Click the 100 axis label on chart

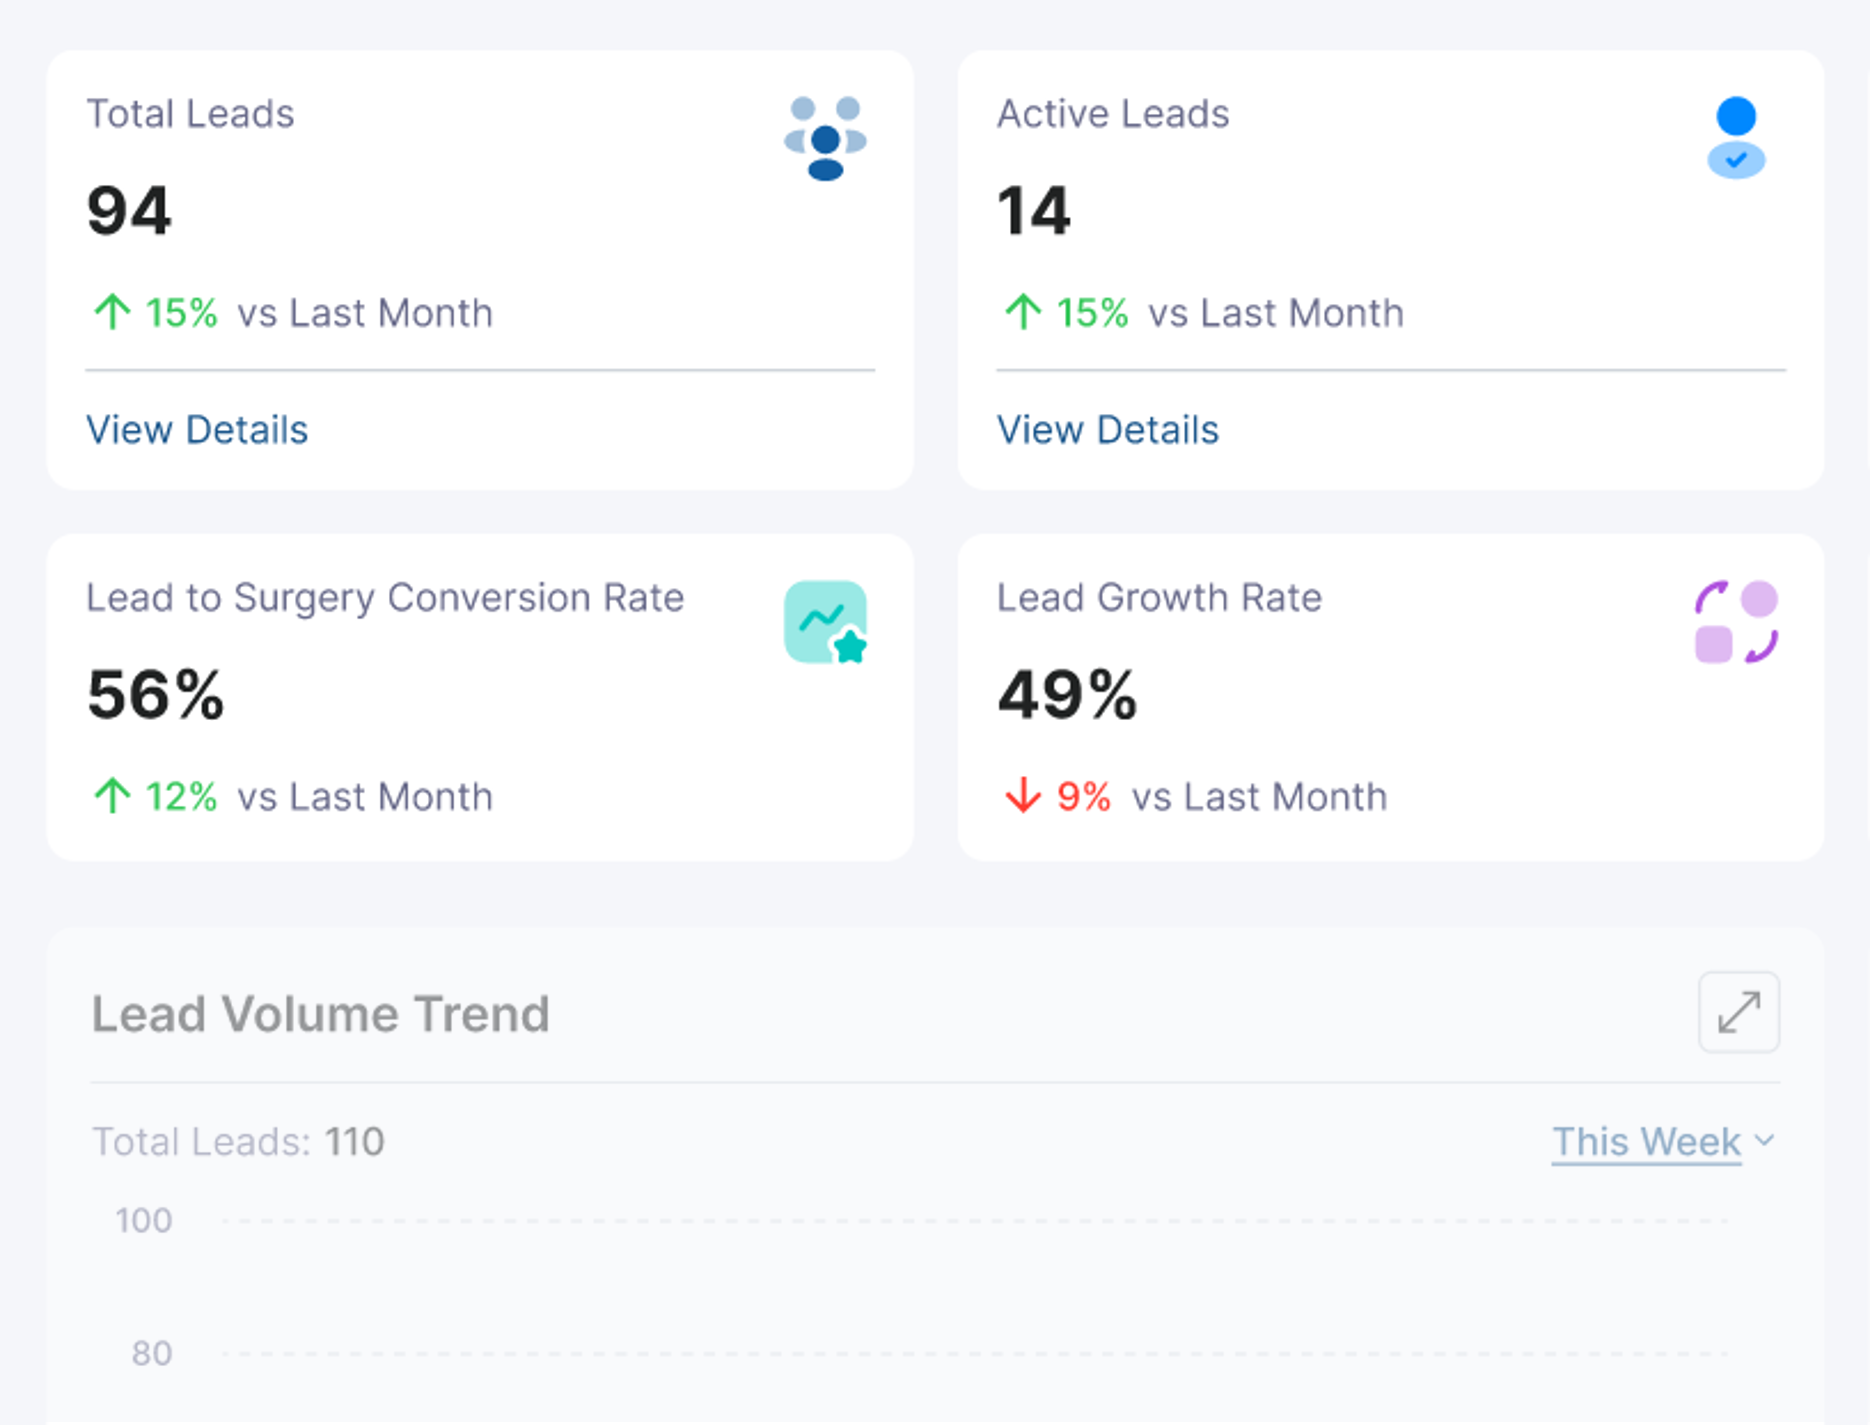pos(144,1220)
